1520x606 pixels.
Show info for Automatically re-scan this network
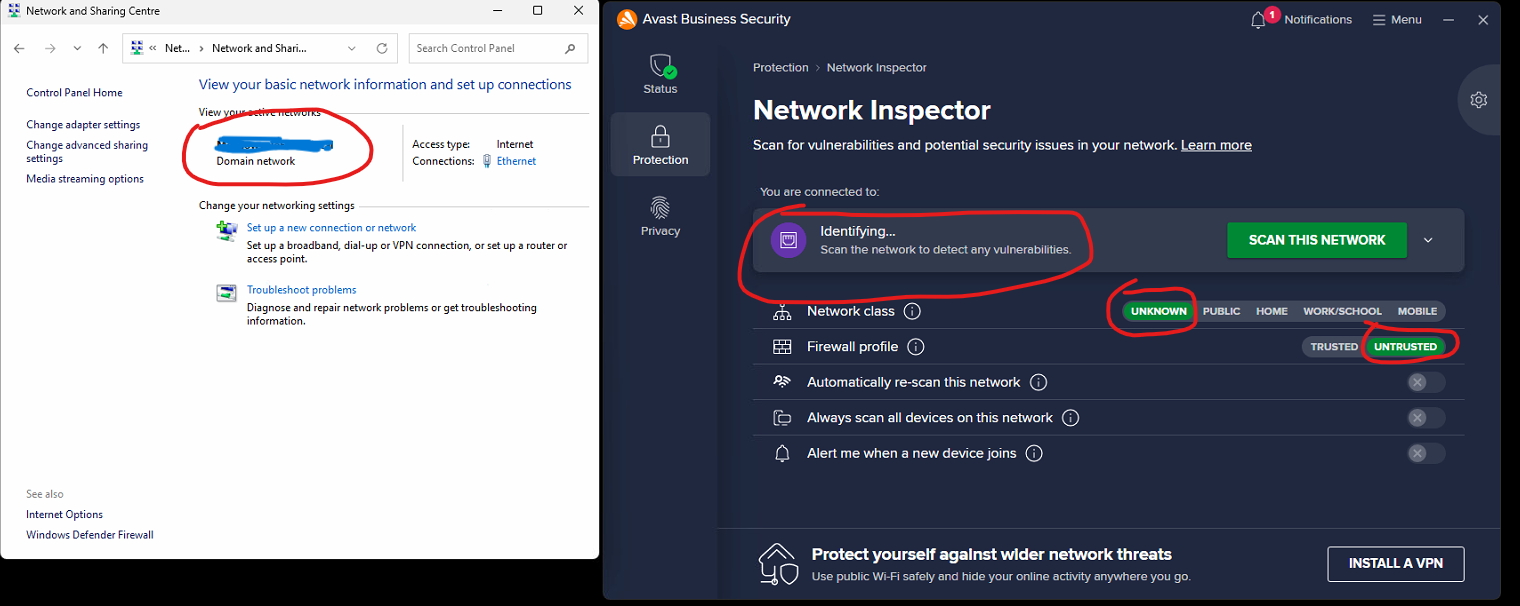pyautogui.click(x=1038, y=382)
